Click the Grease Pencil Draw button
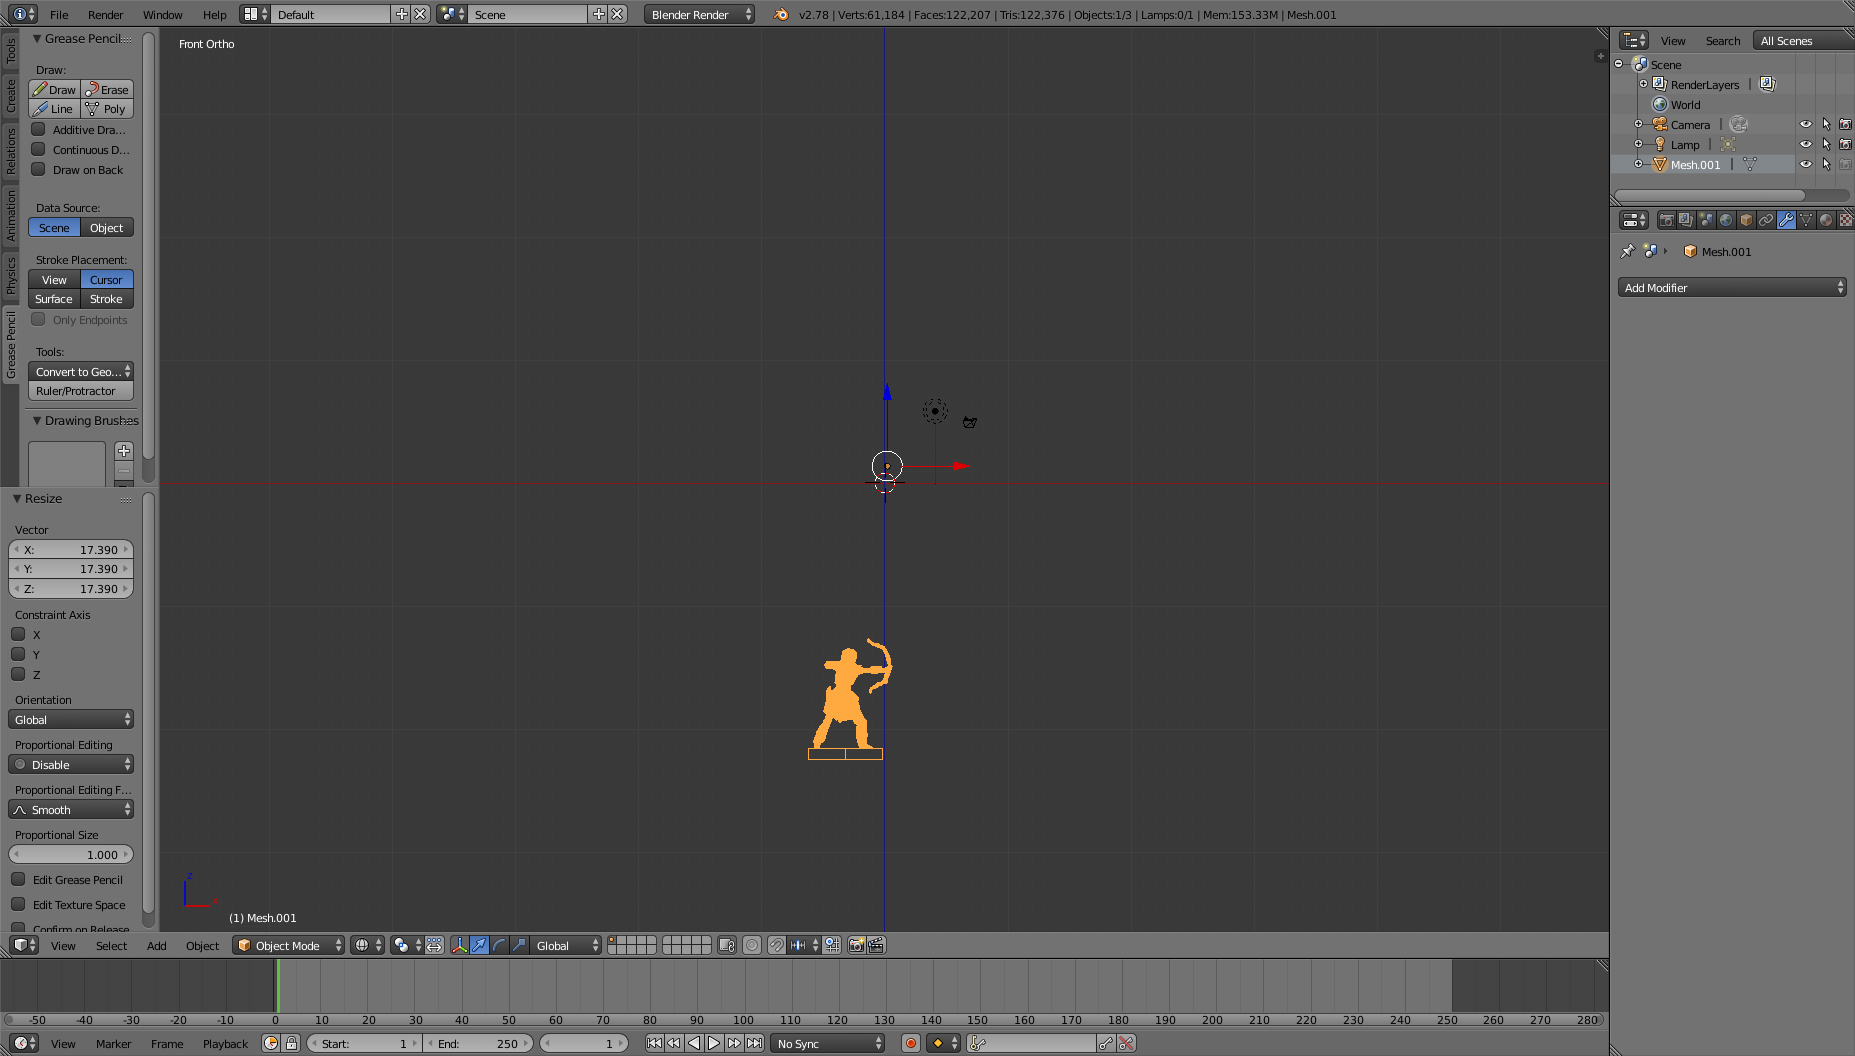This screenshot has height=1056, width=1855. coord(55,89)
